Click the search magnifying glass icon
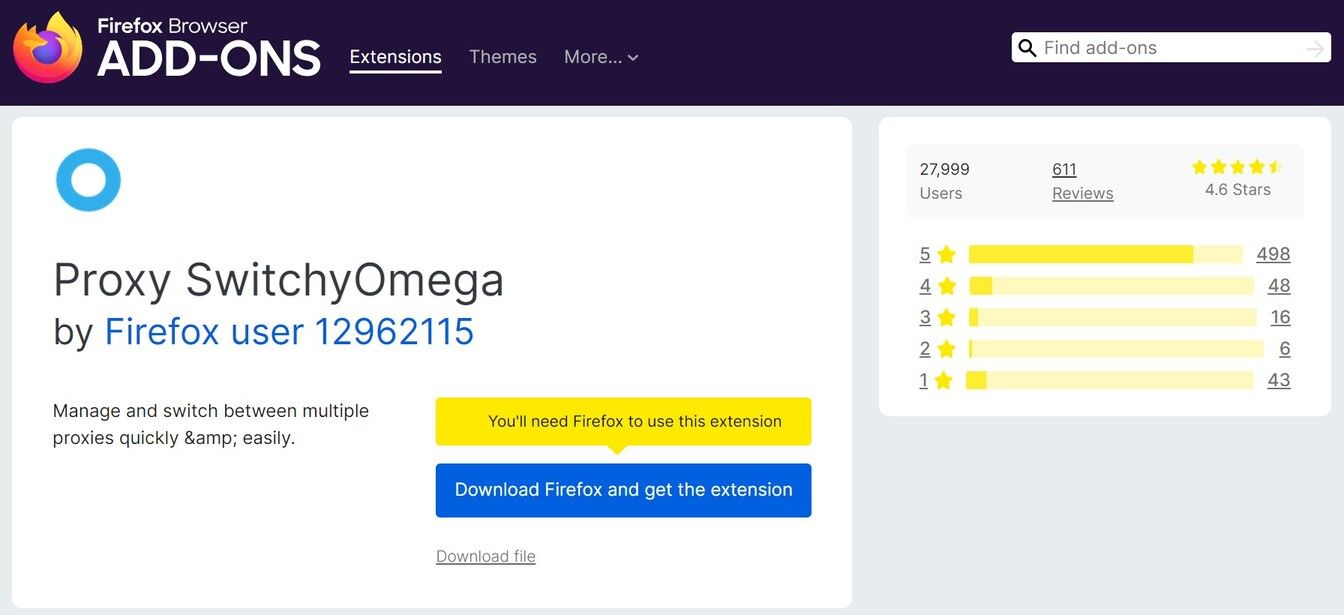The height and width of the screenshot is (615, 1344). 1027,48
